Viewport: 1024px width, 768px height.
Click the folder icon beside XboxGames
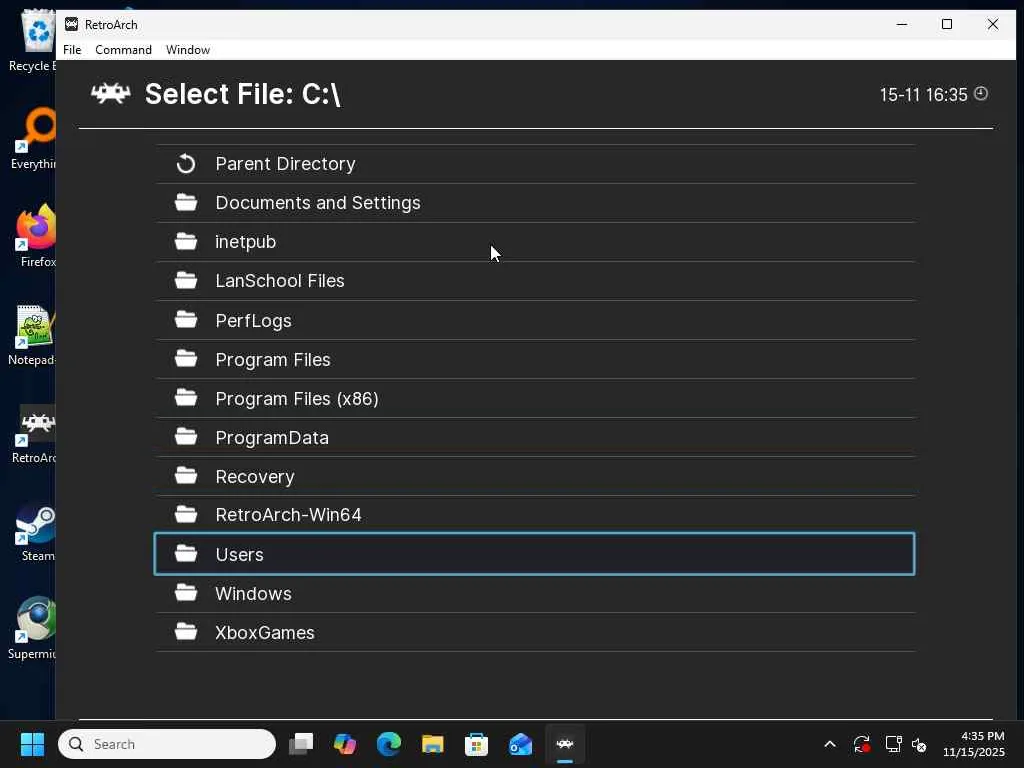tap(186, 632)
